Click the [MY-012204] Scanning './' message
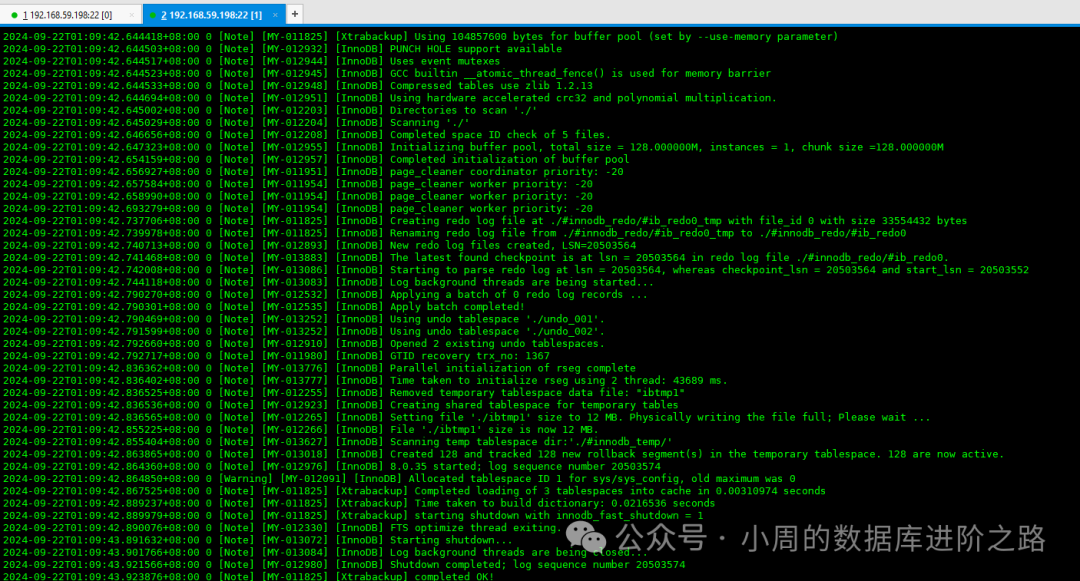The width and height of the screenshot is (1080, 581). pos(430,123)
